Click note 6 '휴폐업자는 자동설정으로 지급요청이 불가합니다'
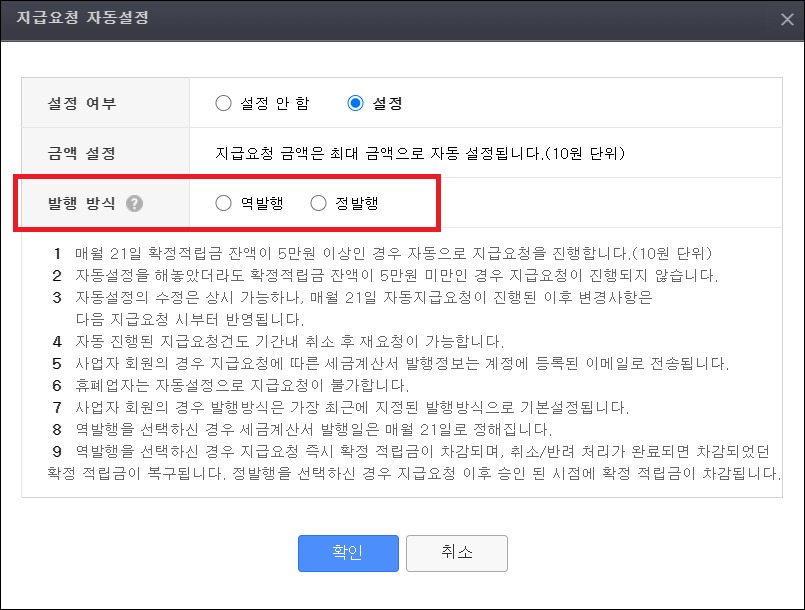This screenshot has width=805, height=610. [x=242, y=386]
